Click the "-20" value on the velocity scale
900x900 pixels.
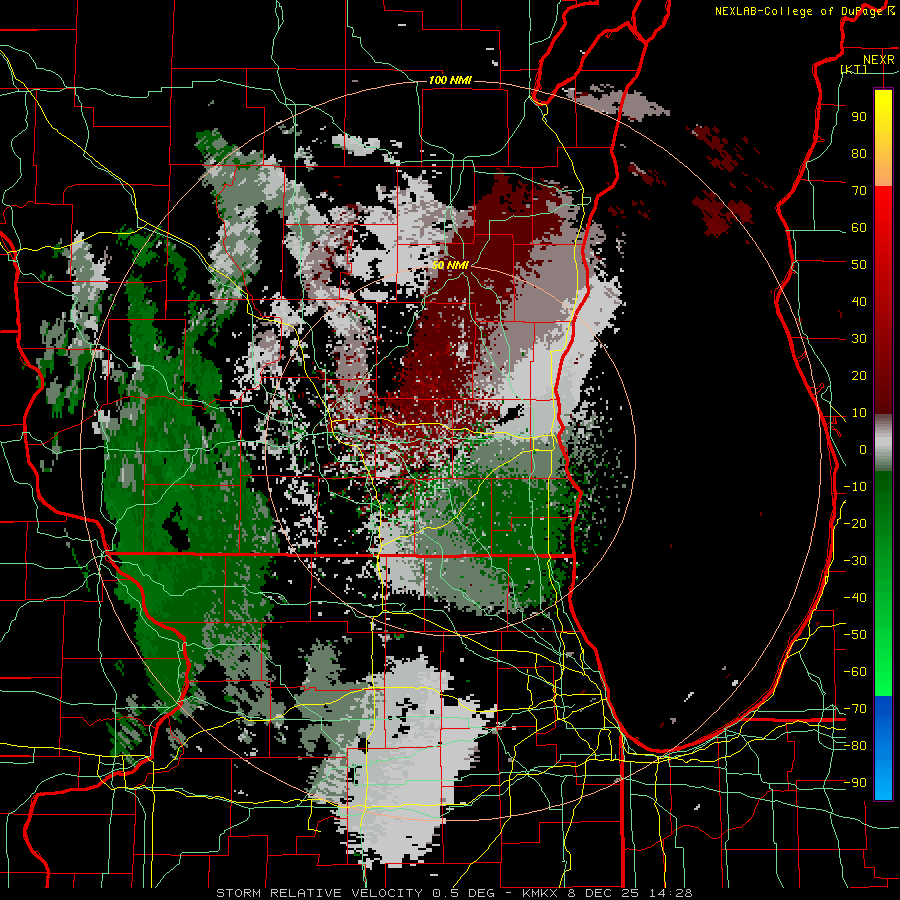point(855,523)
